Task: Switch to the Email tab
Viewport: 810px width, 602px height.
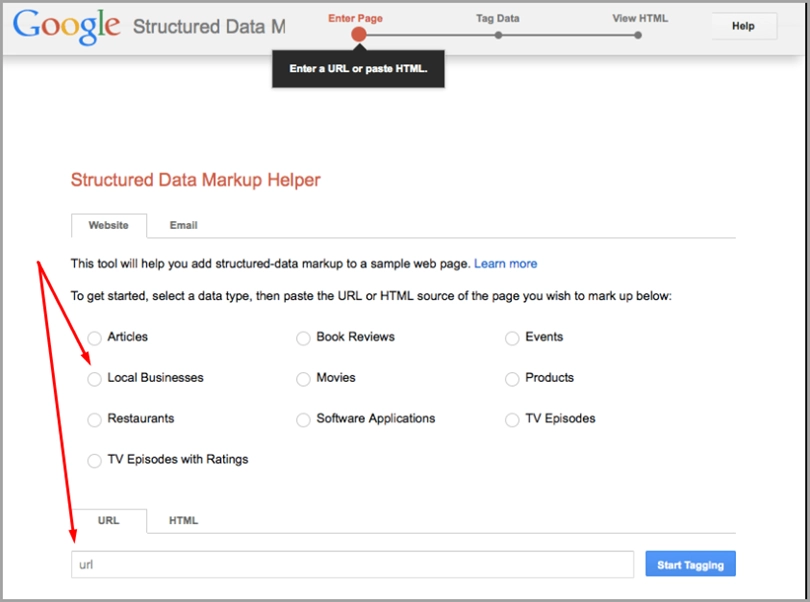Action: [x=183, y=226]
